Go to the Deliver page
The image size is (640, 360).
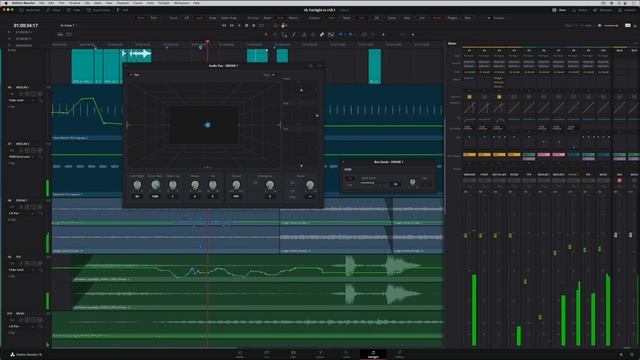400,354
